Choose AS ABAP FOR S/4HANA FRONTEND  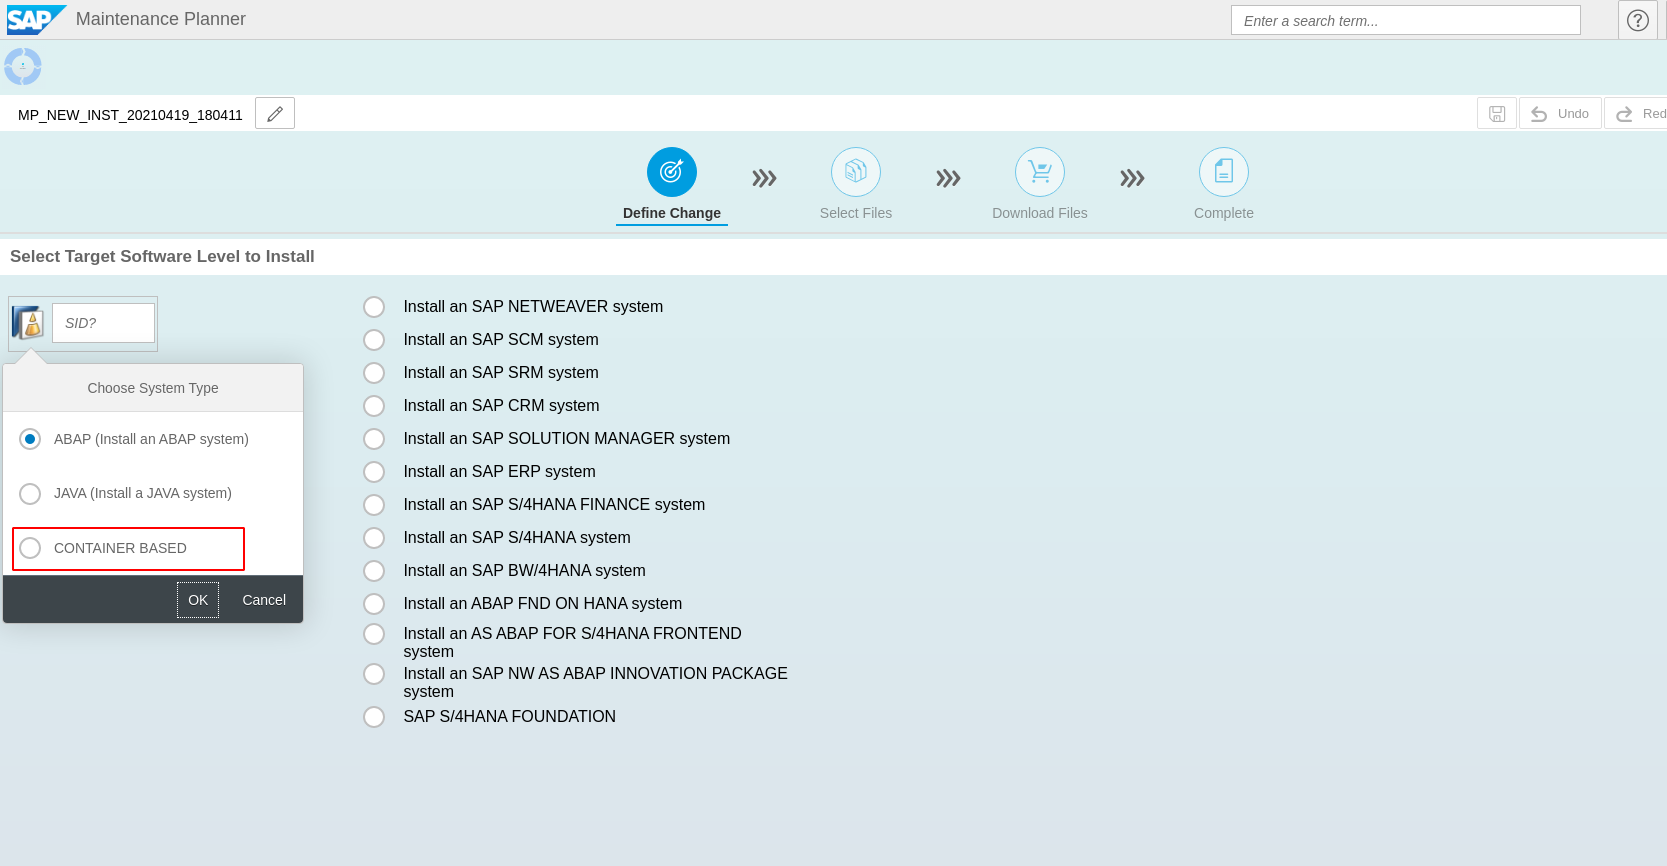(x=374, y=634)
